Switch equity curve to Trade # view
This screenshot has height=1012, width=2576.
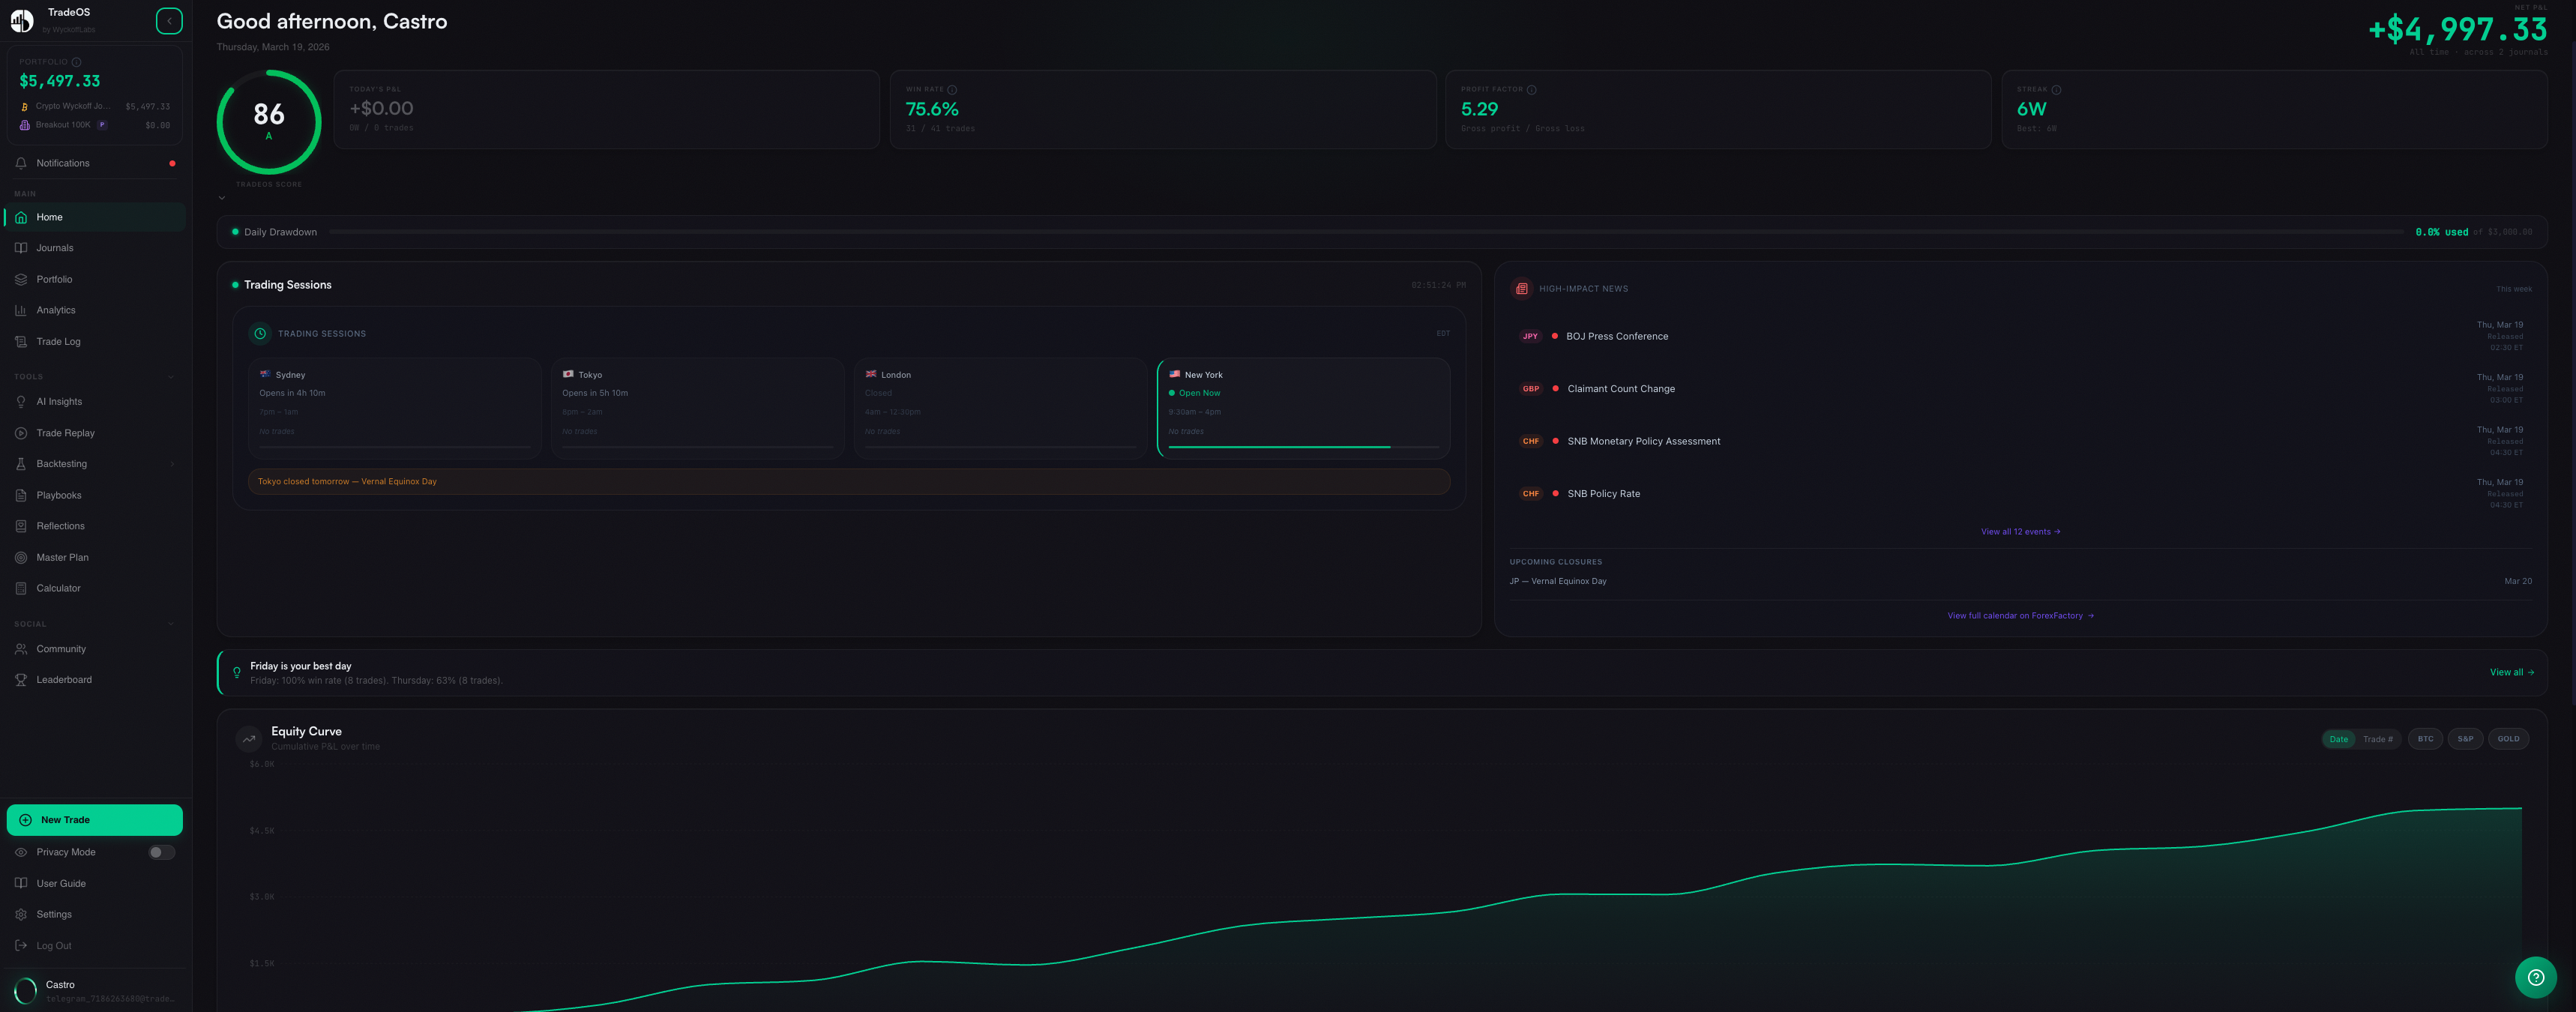pos(2377,738)
